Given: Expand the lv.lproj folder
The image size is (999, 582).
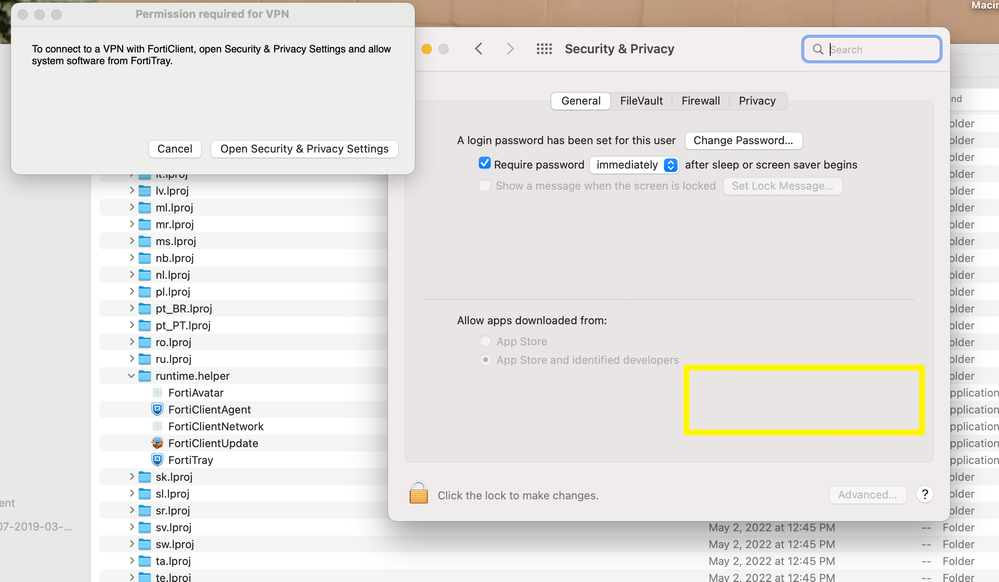Looking at the screenshot, I should tap(131, 191).
